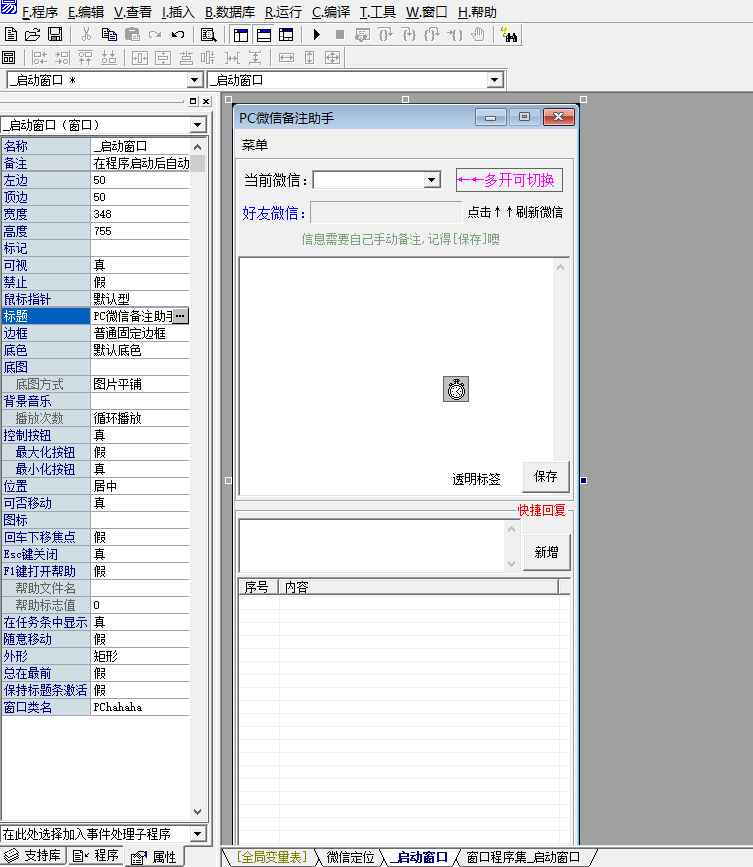
Task: Click the 好友微信 input field
Action: click(x=385, y=213)
